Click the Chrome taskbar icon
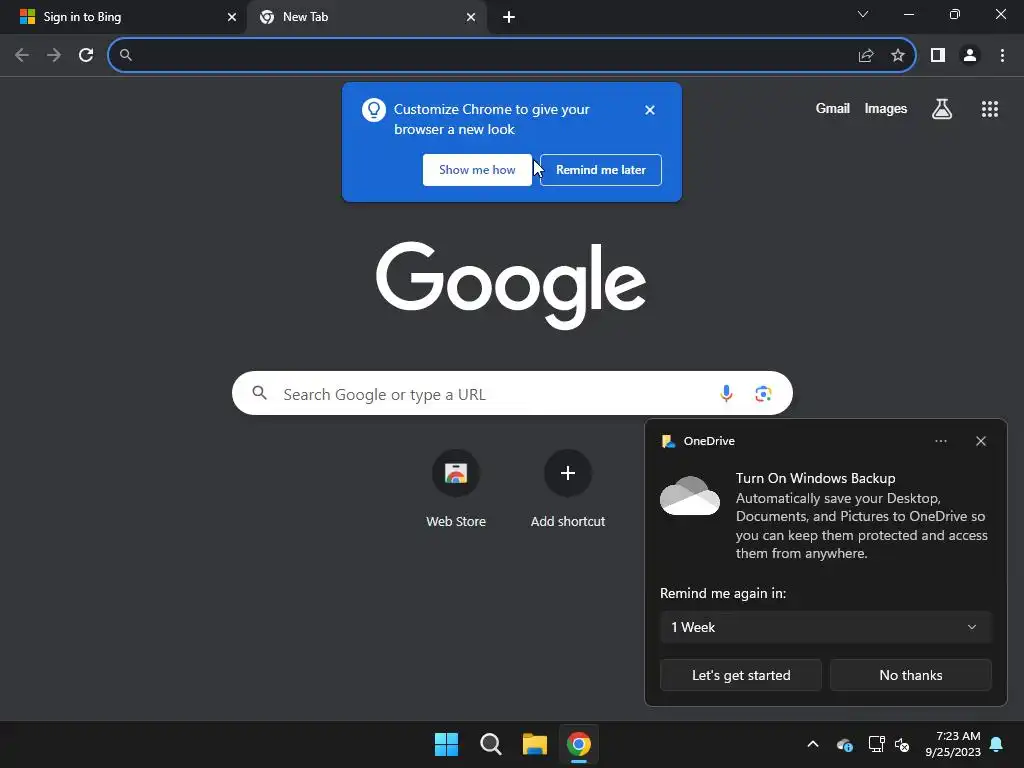The width and height of the screenshot is (1024, 768). click(x=579, y=744)
